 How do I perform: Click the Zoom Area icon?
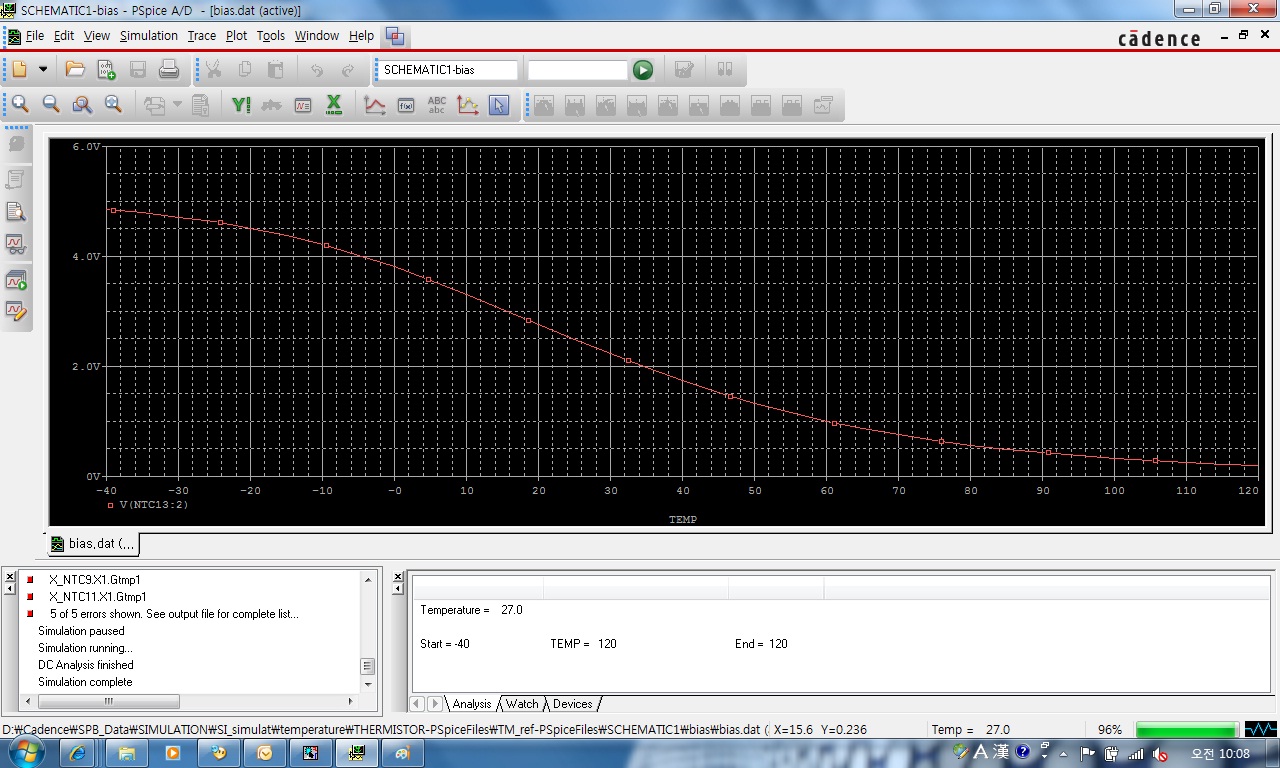pyautogui.click(x=82, y=104)
